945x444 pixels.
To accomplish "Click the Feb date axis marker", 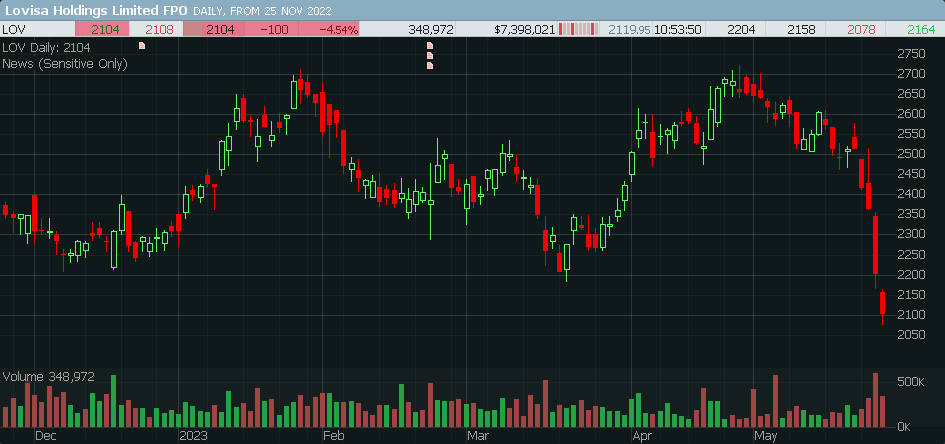I will pos(333,436).
